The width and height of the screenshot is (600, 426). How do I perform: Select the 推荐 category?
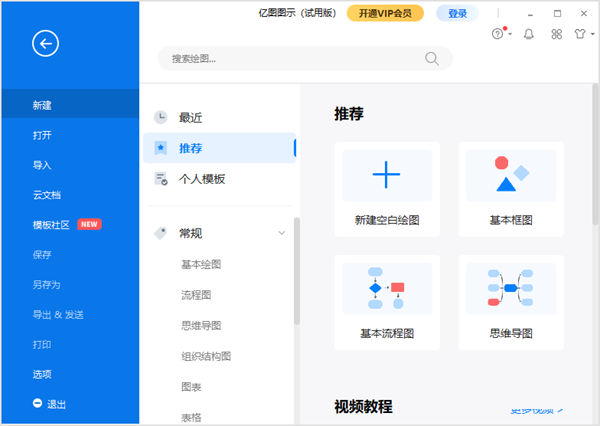219,148
